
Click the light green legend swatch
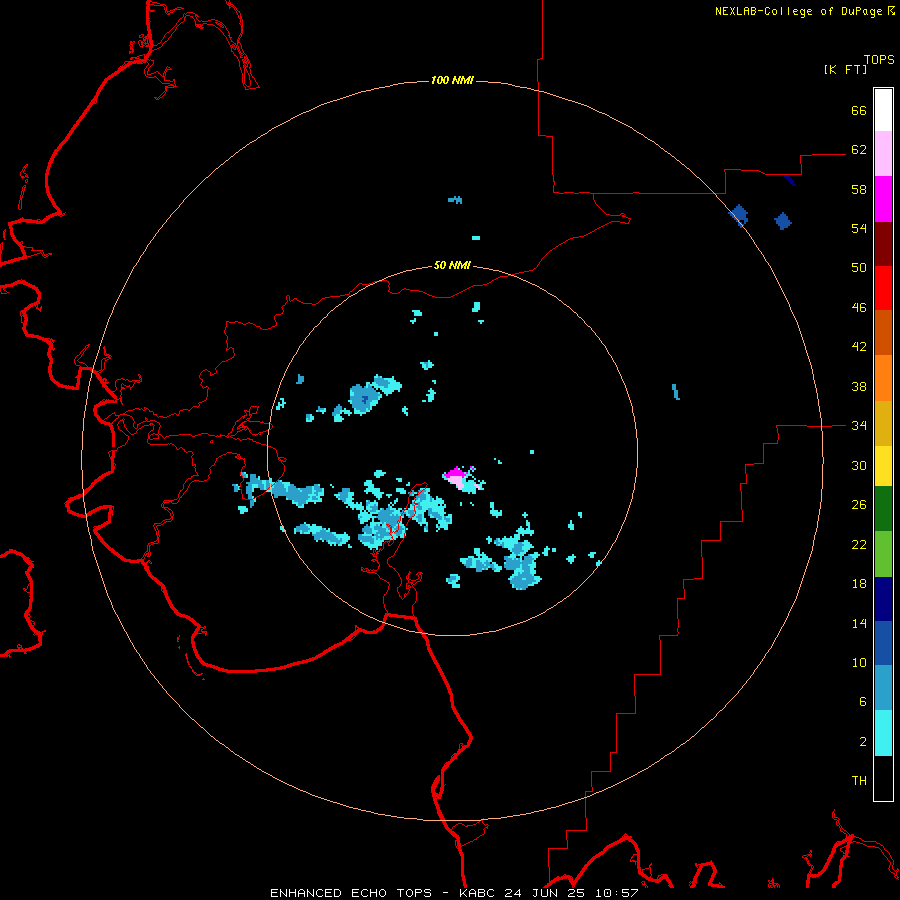click(883, 554)
